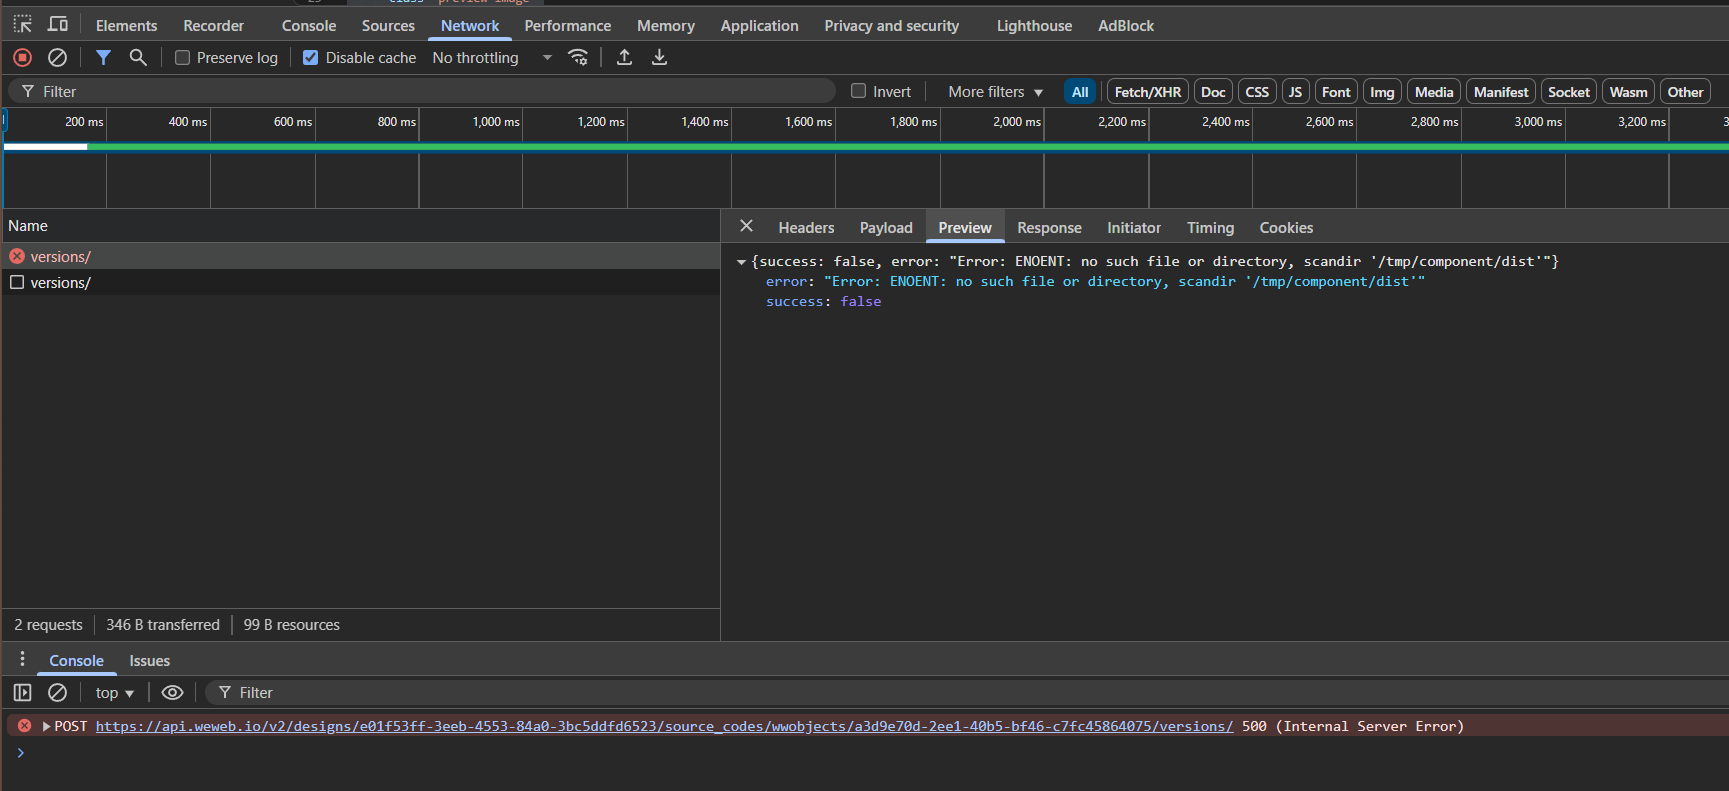The image size is (1729, 791).
Task: Open the top JavaScript context dropdown
Action: (x=114, y=693)
